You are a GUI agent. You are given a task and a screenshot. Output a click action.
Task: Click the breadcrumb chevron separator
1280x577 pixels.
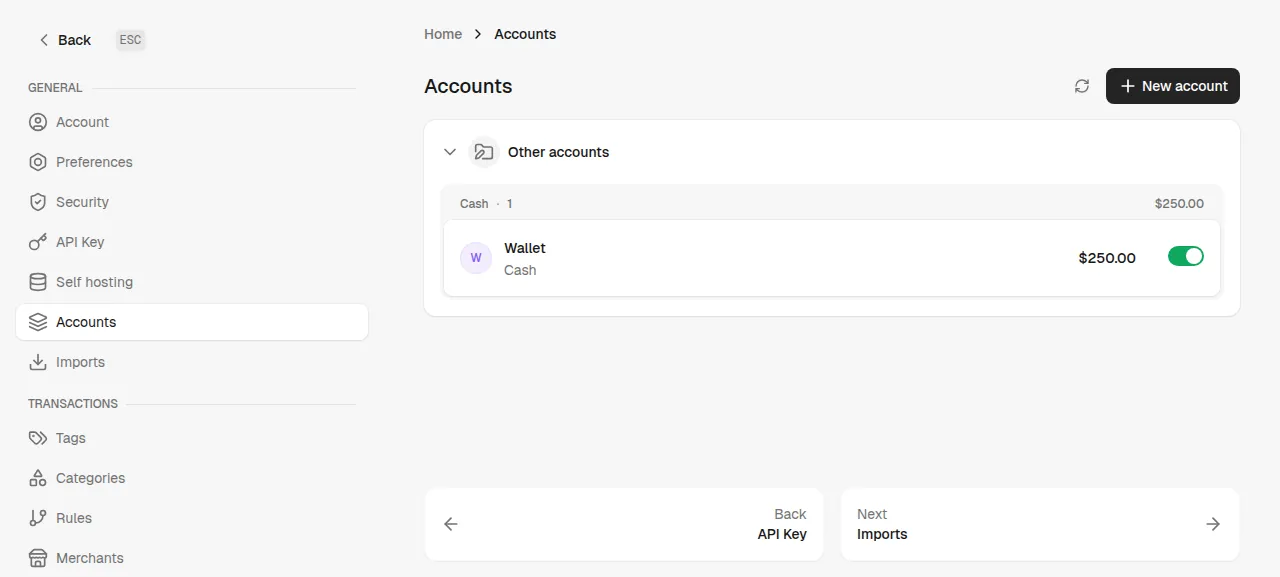(x=478, y=34)
